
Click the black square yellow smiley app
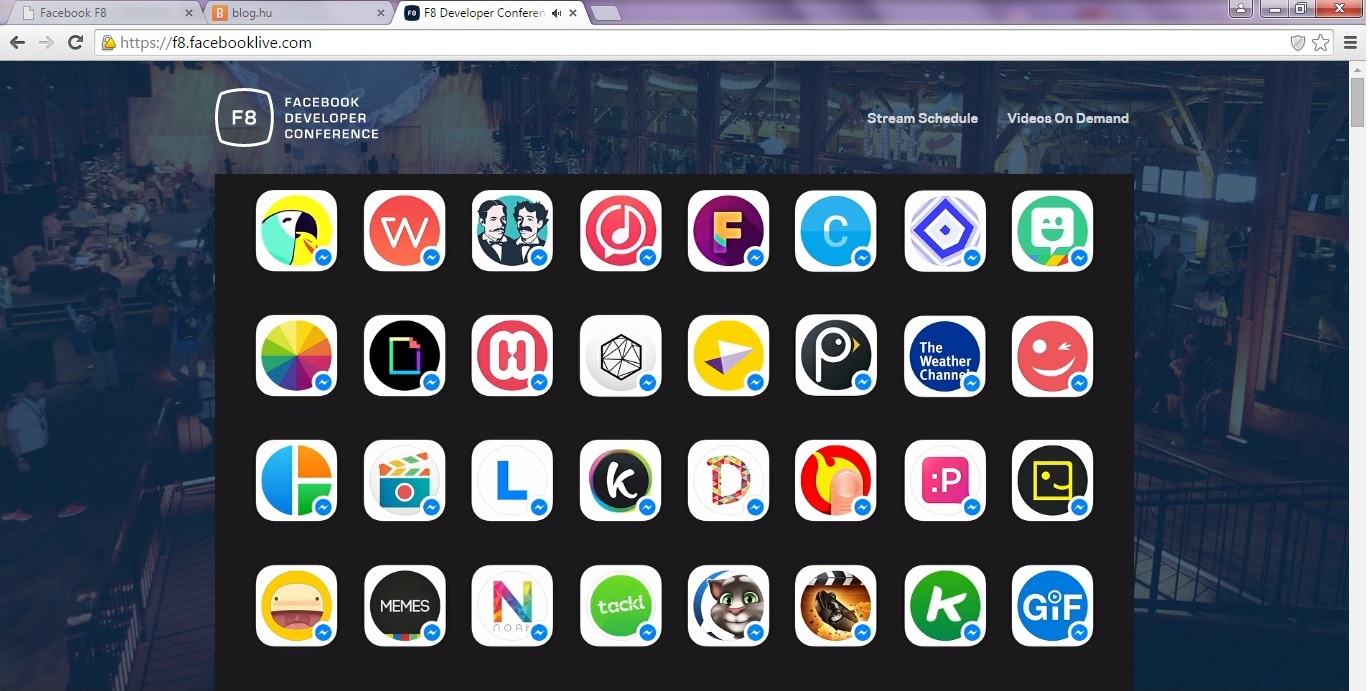1052,481
